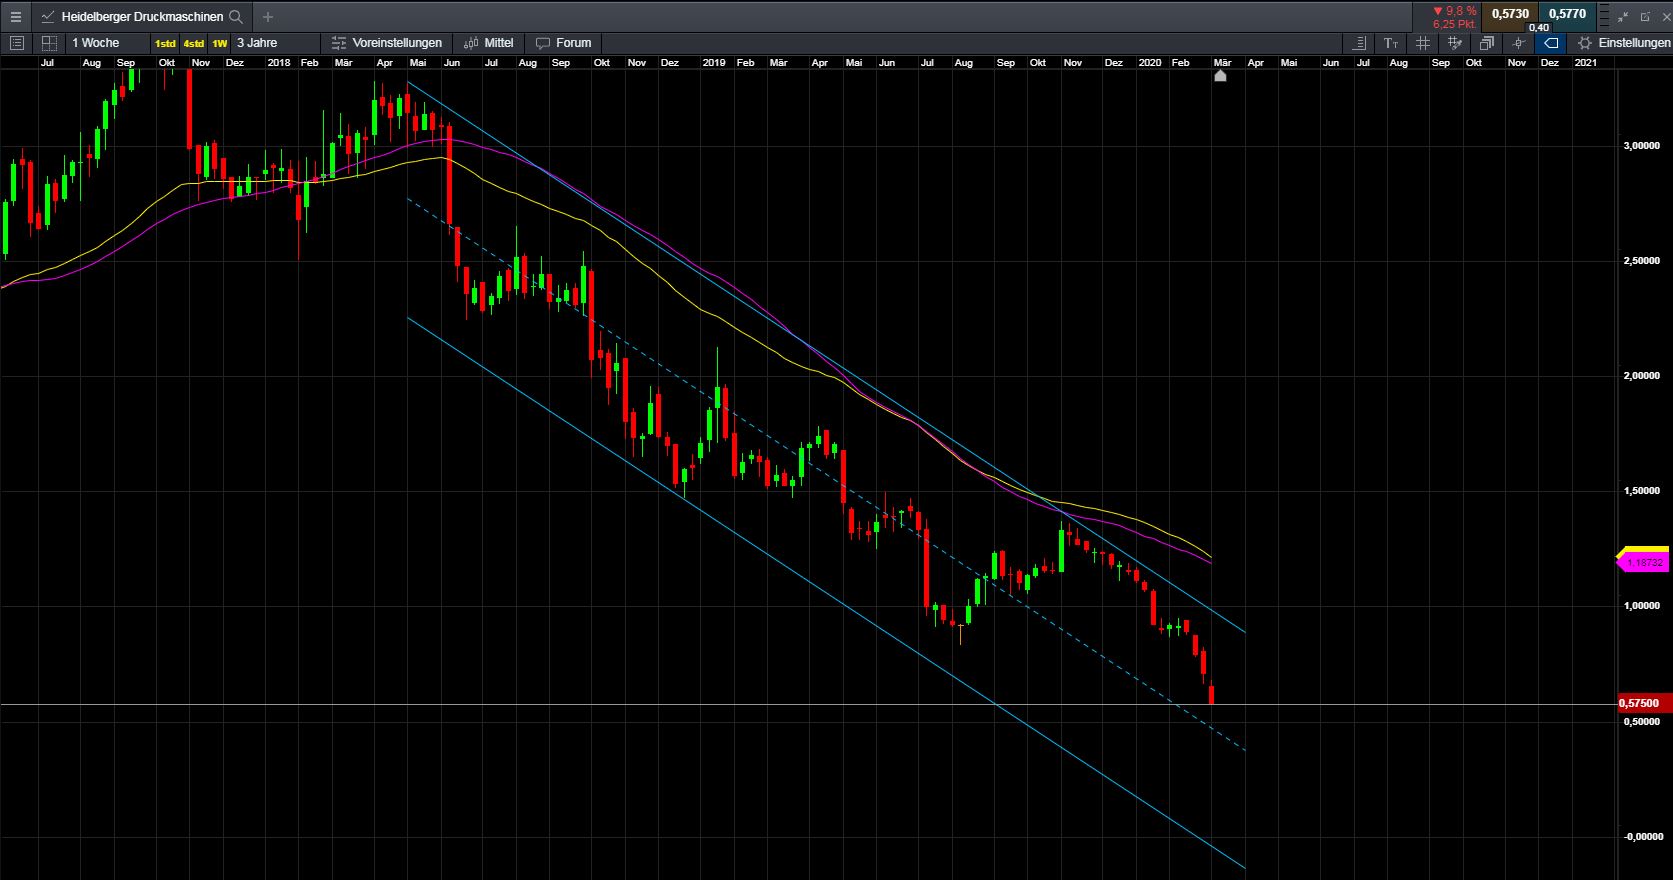Toggle the crosshair candle marker tool
Screen dimensions: 1673x880
click(x=1519, y=43)
